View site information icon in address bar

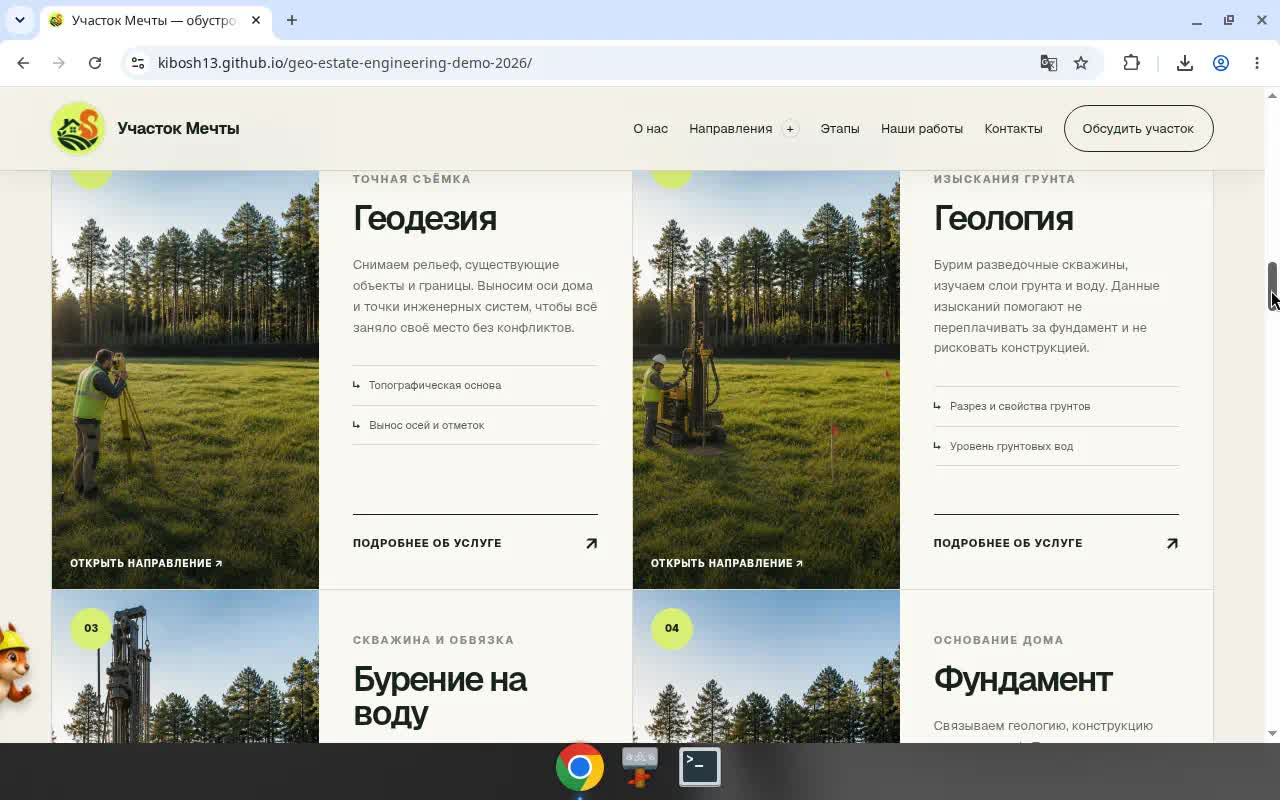[x=138, y=63]
